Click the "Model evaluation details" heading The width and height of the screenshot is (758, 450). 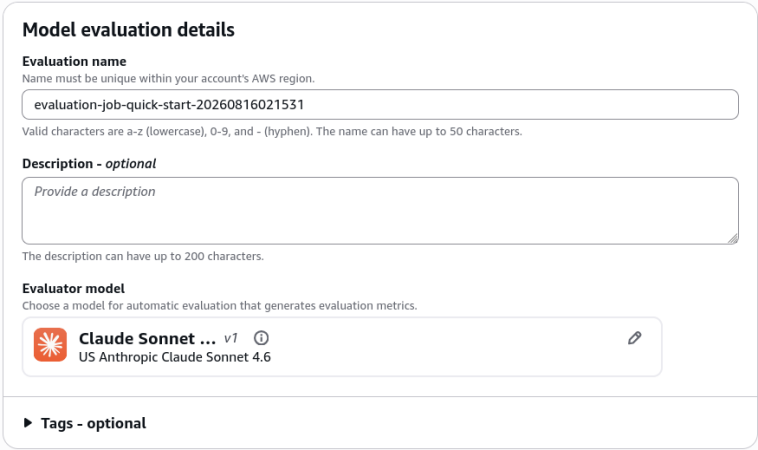click(x=129, y=29)
